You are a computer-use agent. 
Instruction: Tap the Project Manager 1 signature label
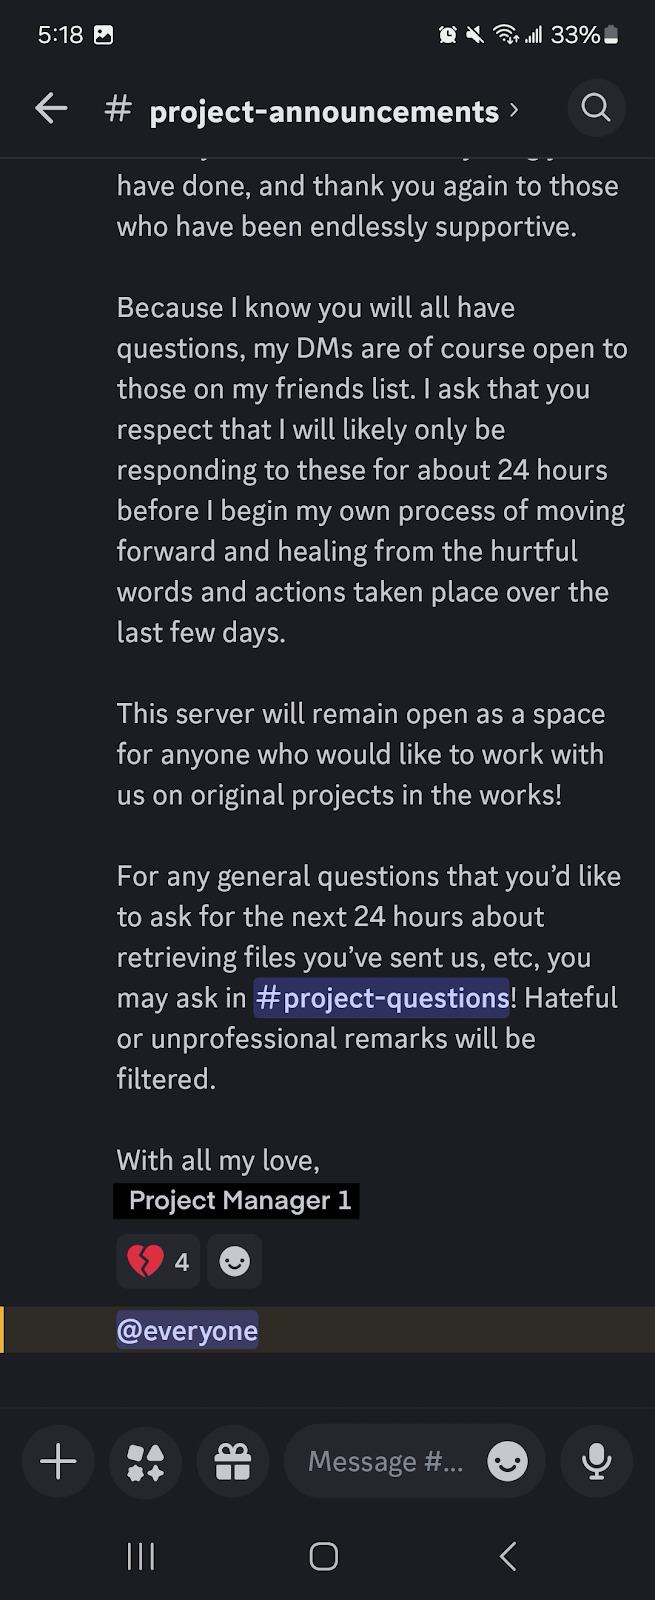(237, 1201)
